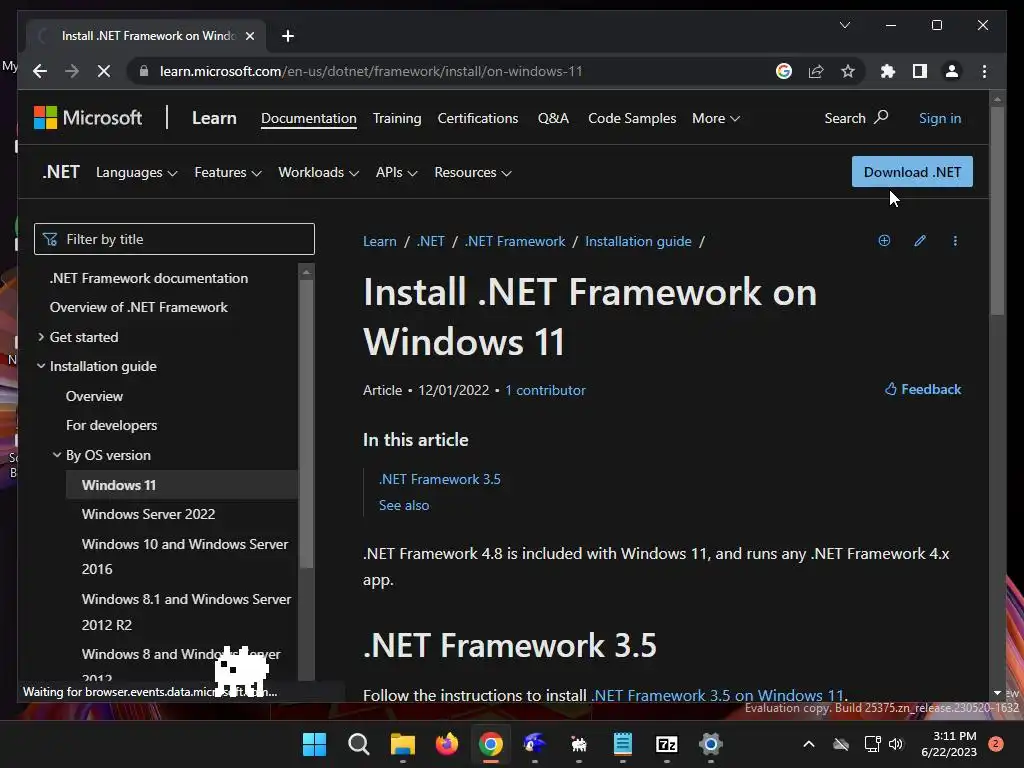Open the Training menu item

coord(397,118)
